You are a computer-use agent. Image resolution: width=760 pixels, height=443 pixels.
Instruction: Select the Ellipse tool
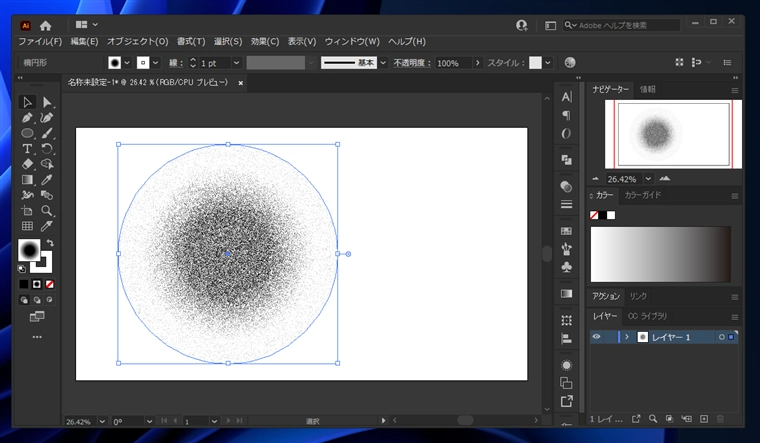click(27, 133)
